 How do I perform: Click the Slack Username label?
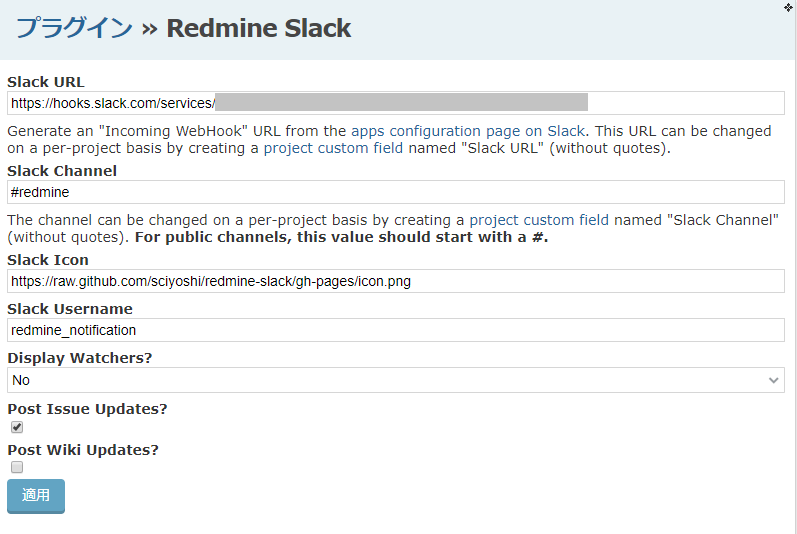pyautogui.click(x=70, y=309)
